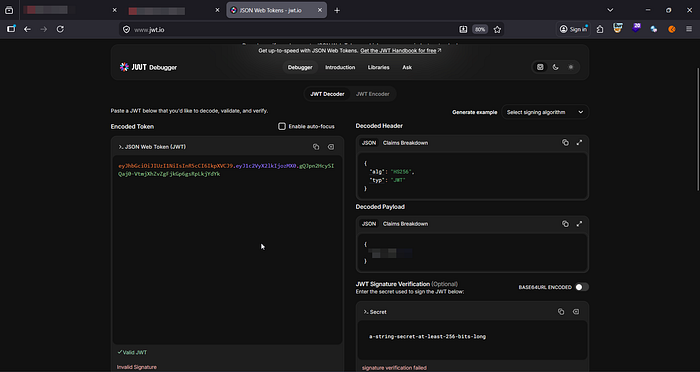Screen dimensions: 700x372
Task: Open site security shield info
Action: pyautogui.click(x=127, y=29)
